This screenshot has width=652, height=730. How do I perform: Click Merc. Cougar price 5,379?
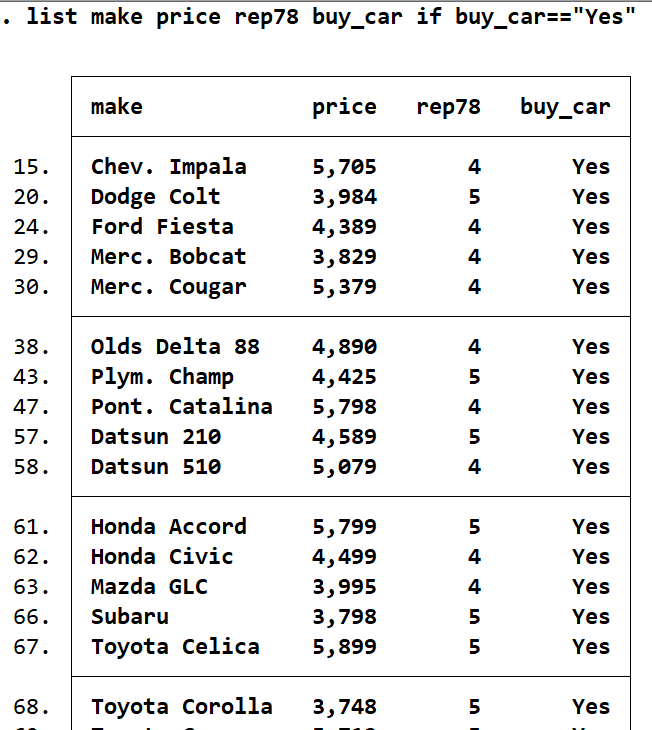344,287
